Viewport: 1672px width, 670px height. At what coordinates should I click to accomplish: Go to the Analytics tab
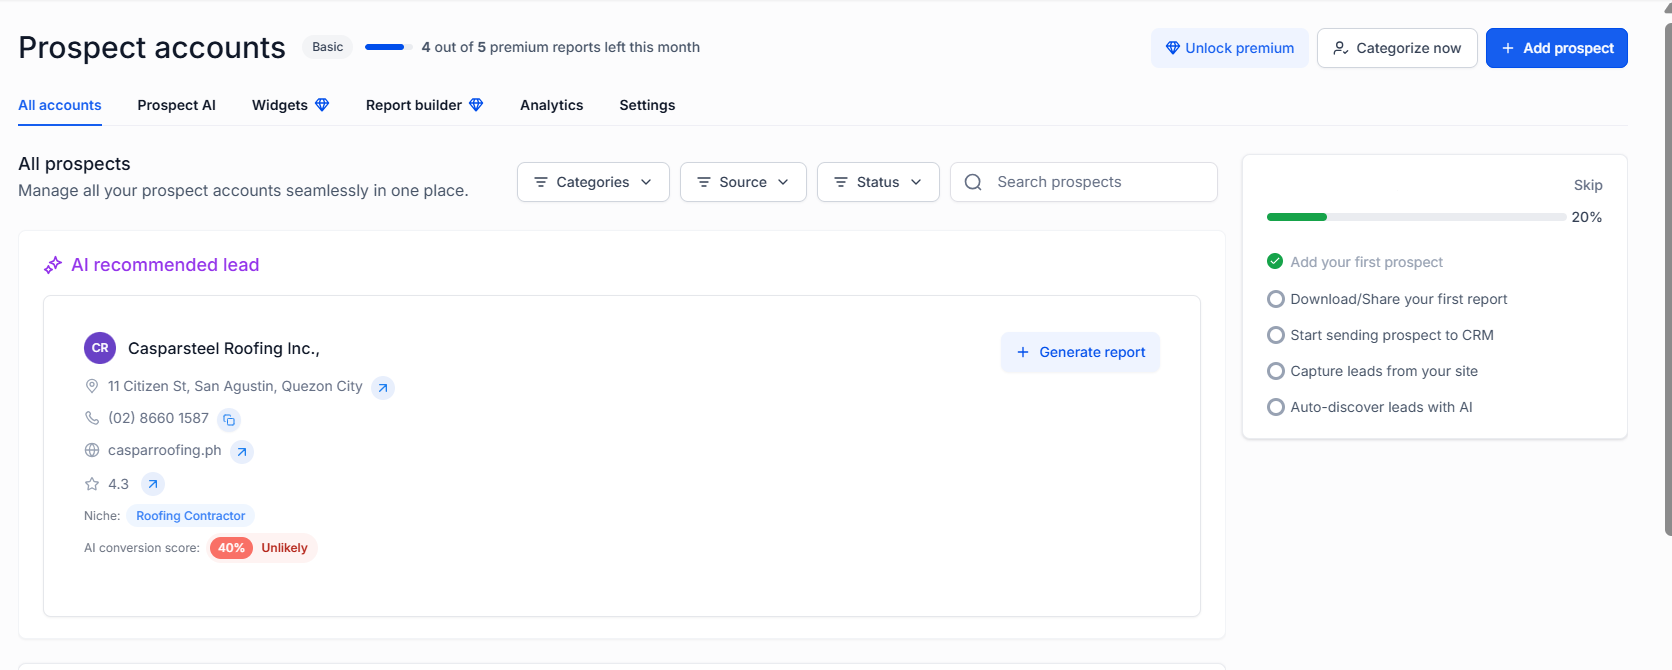tap(552, 105)
